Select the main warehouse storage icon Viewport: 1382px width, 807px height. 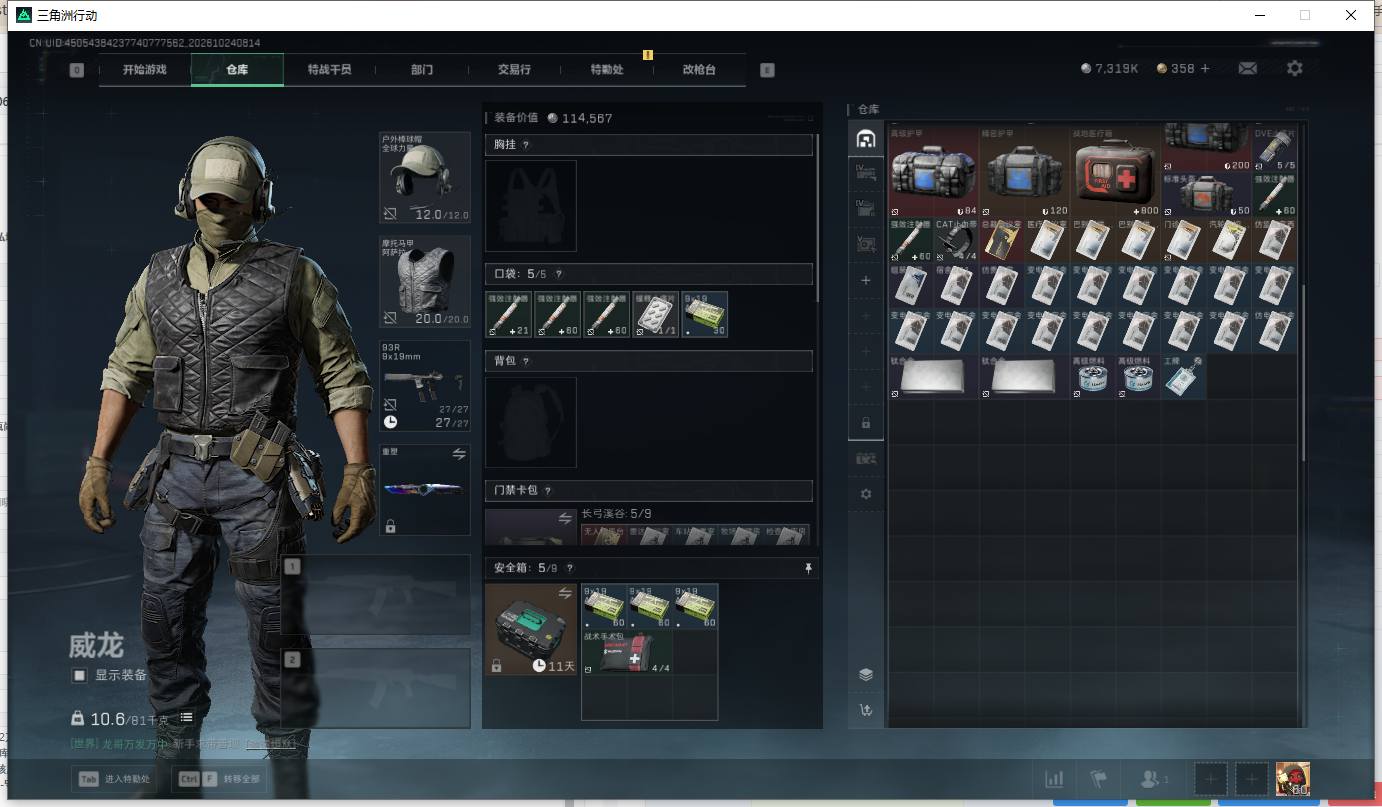pos(866,139)
